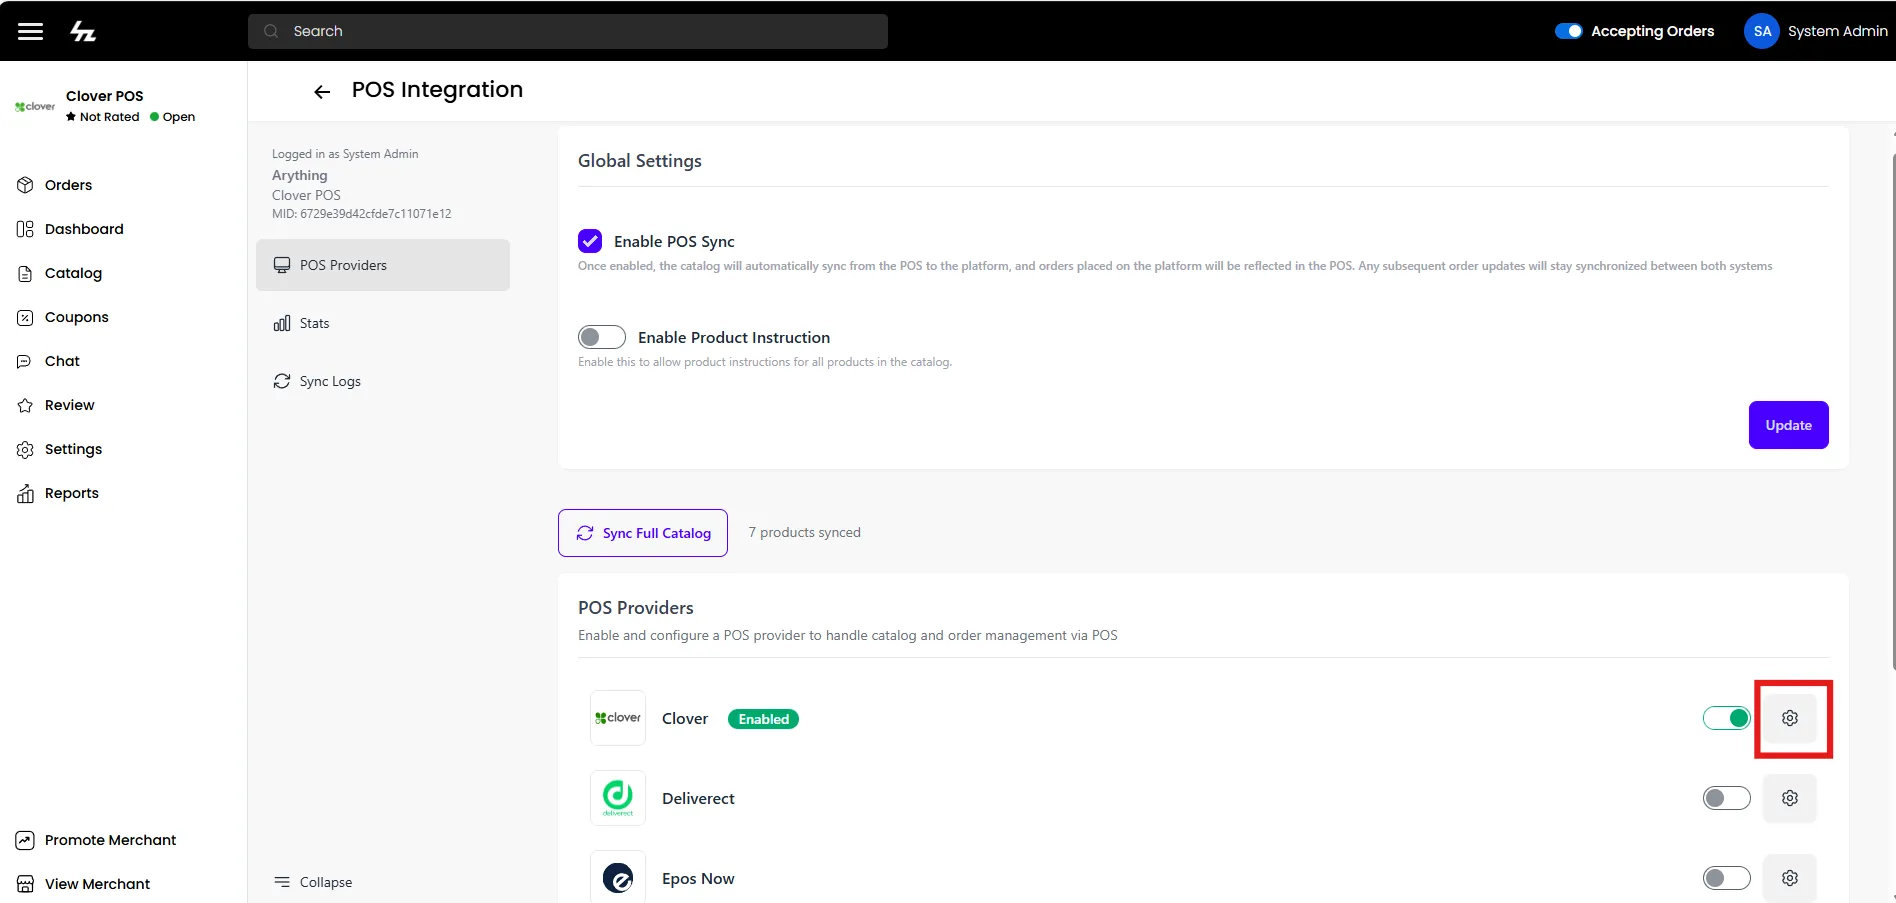The image size is (1896, 903).
Task: Click the 'Not Rated' status text
Action: 110,117
